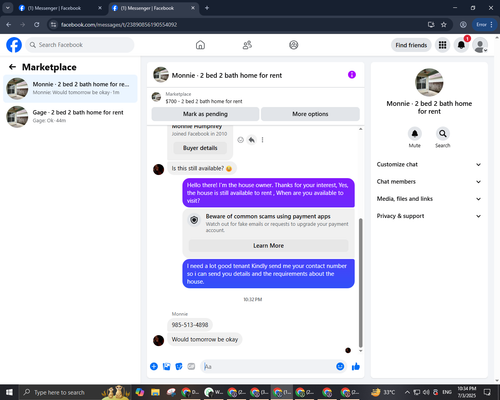Click the phone number message 985-513-4898
The image size is (500, 400).
[x=190, y=325]
